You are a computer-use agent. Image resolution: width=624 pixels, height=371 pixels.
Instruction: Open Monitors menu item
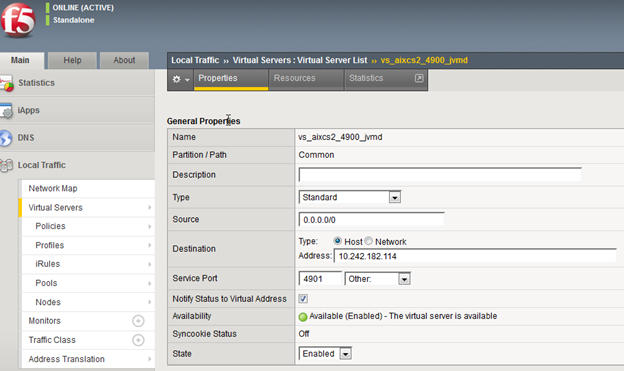88,321
